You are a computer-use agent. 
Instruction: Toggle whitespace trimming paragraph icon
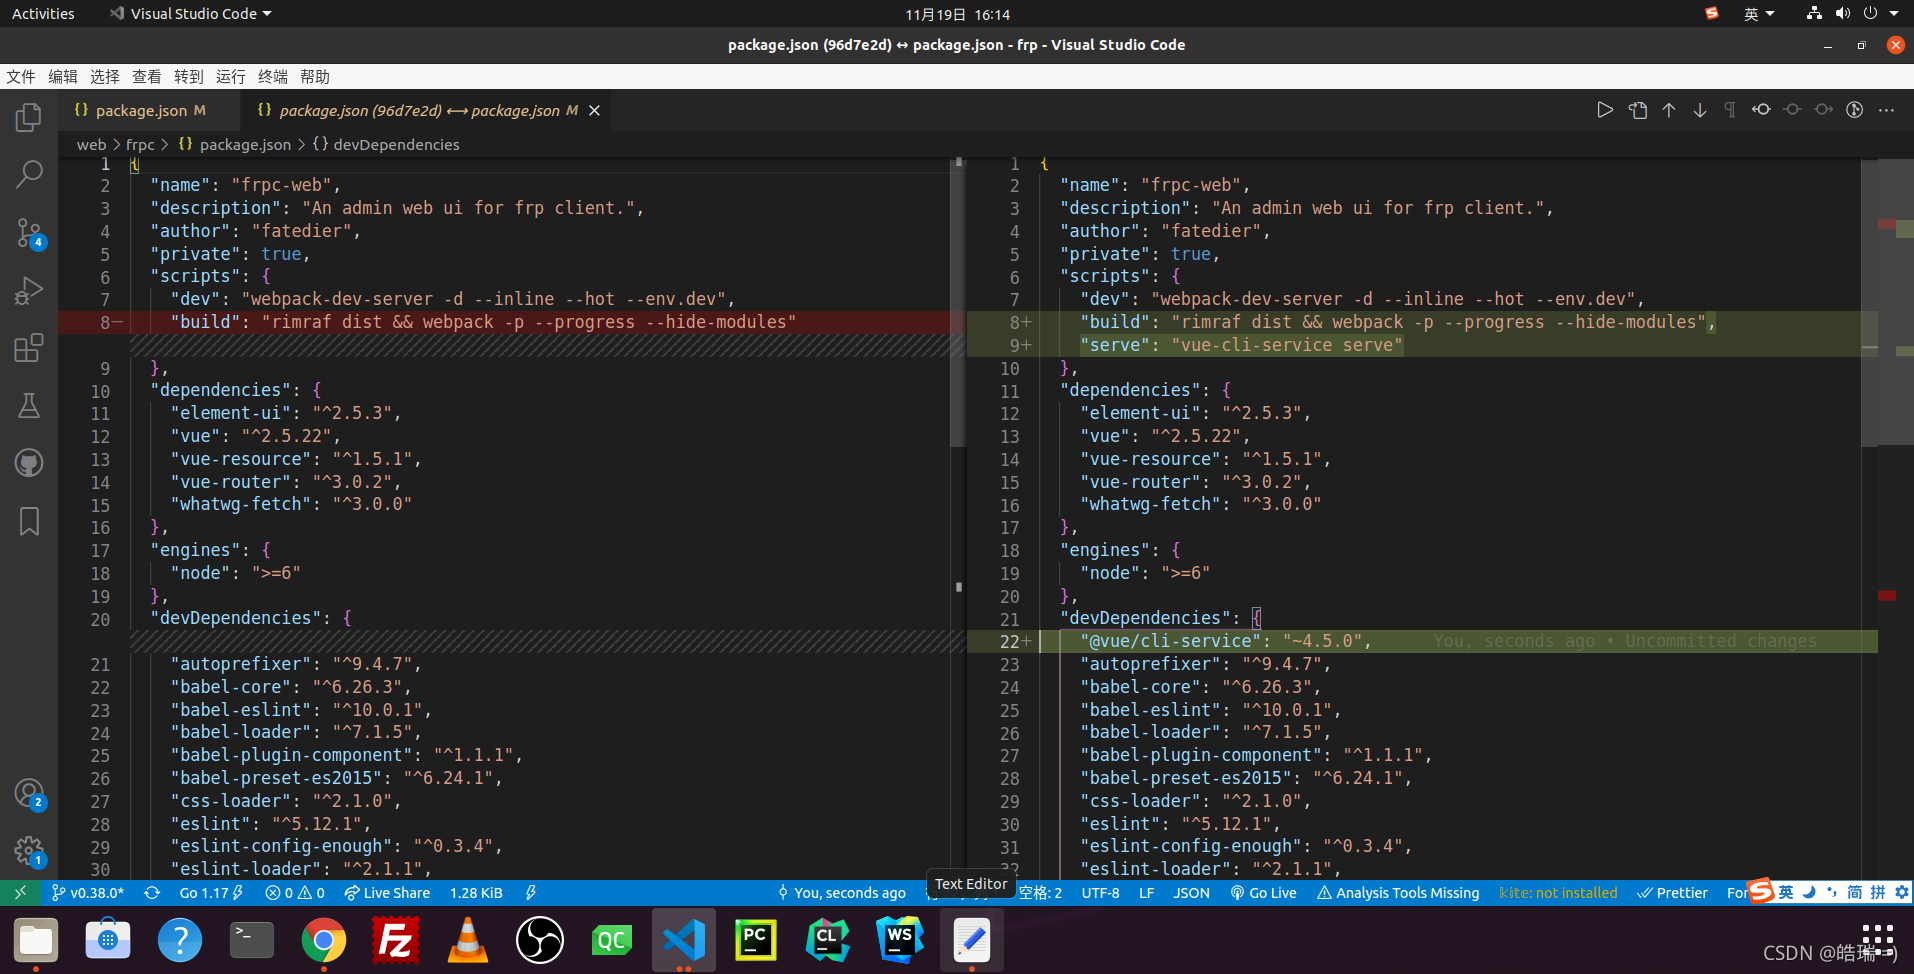[1730, 110]
